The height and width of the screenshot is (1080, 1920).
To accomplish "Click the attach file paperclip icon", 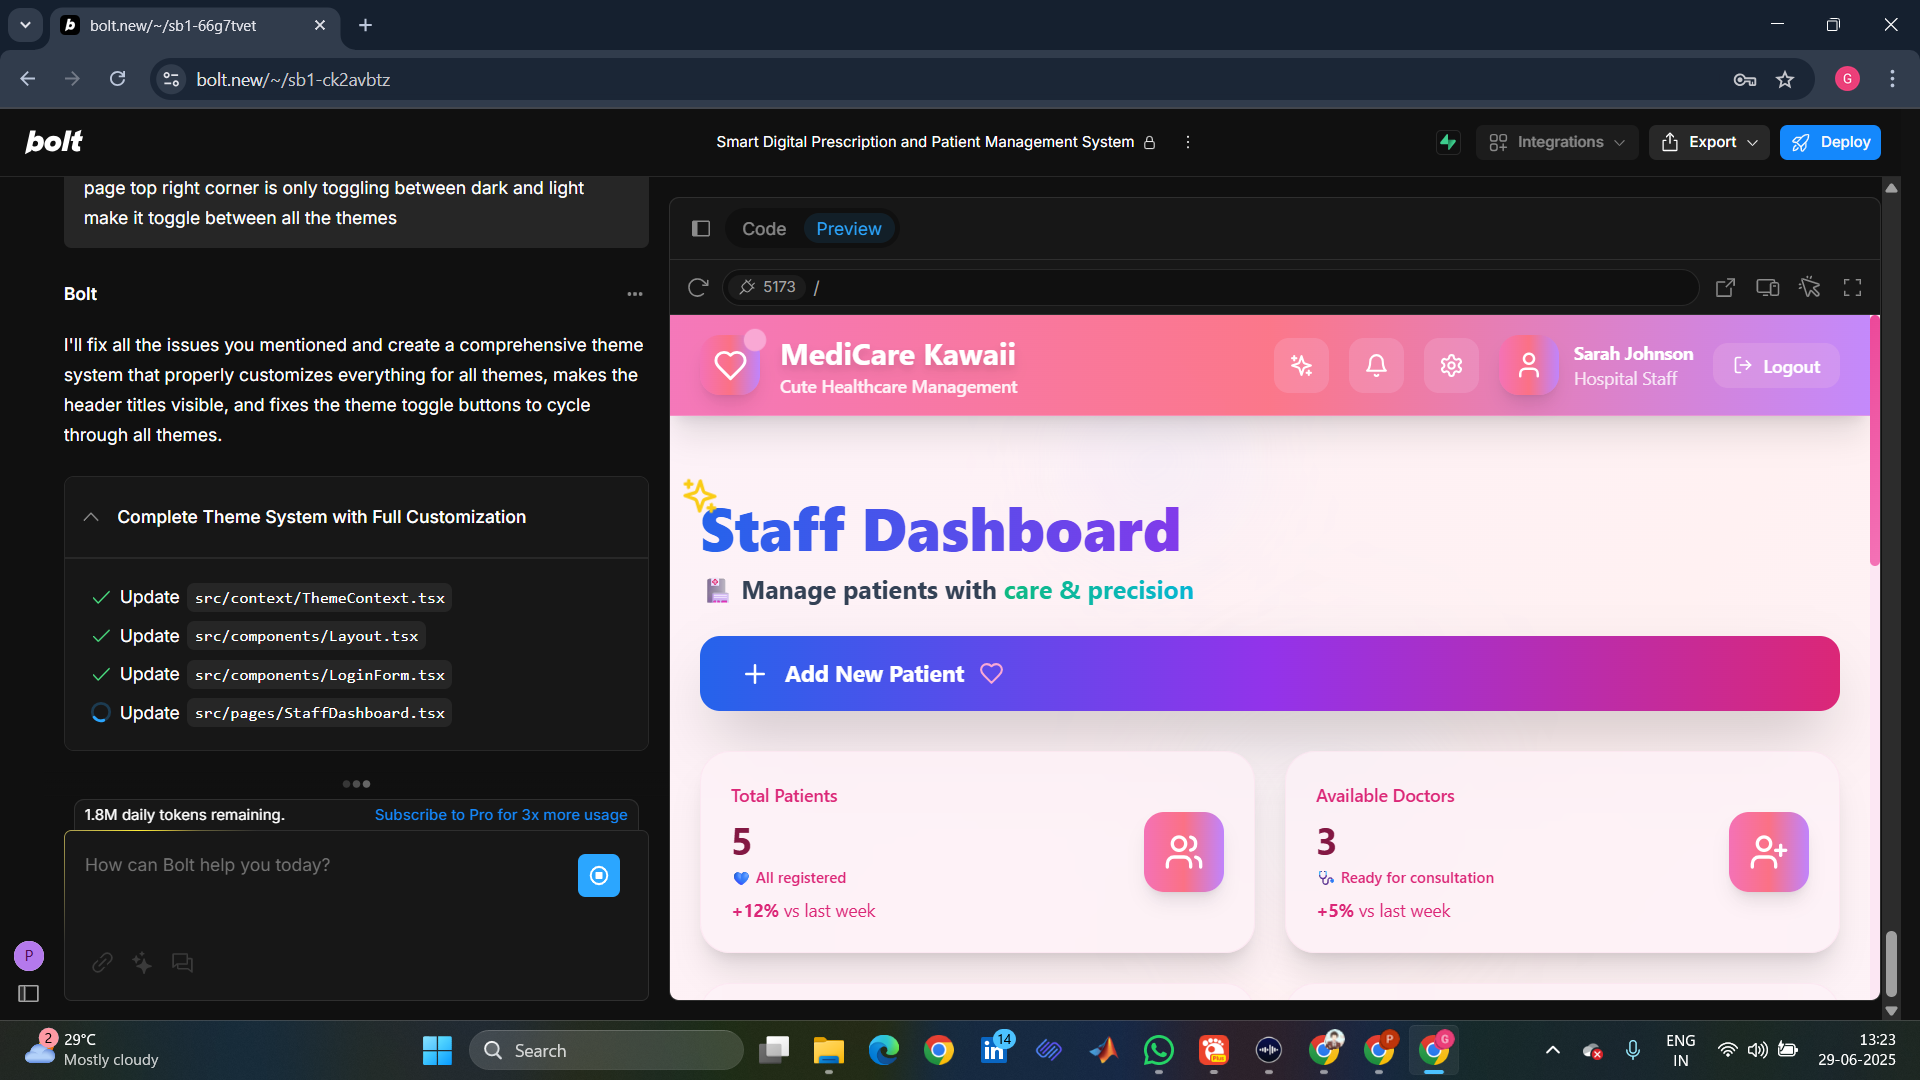I will (x=102, y=963).
